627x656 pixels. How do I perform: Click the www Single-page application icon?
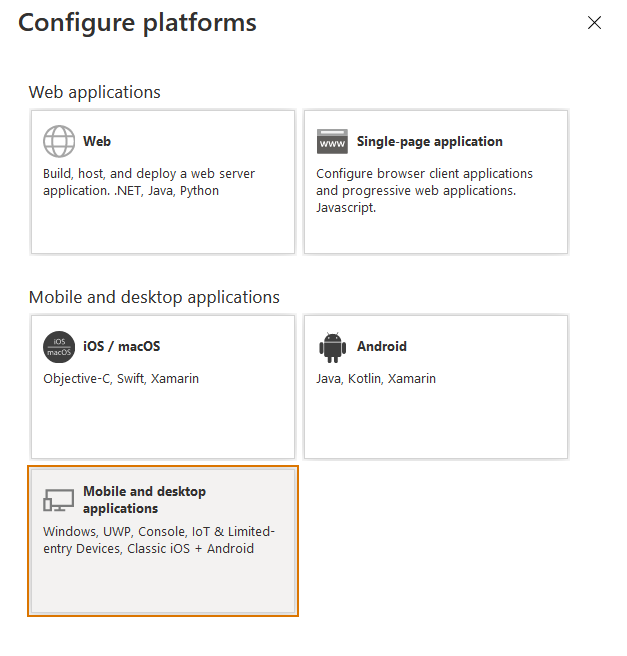coord(332,142)
